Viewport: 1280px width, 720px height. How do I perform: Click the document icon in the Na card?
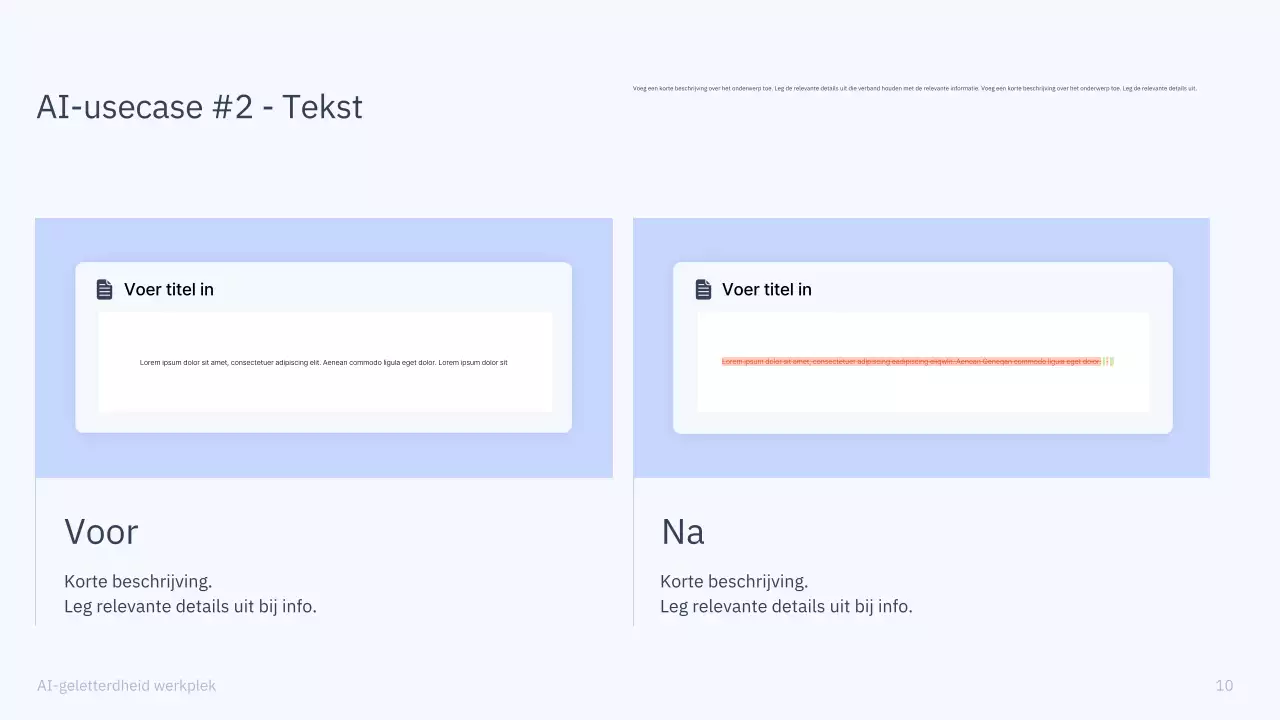[x=703, y=289]
